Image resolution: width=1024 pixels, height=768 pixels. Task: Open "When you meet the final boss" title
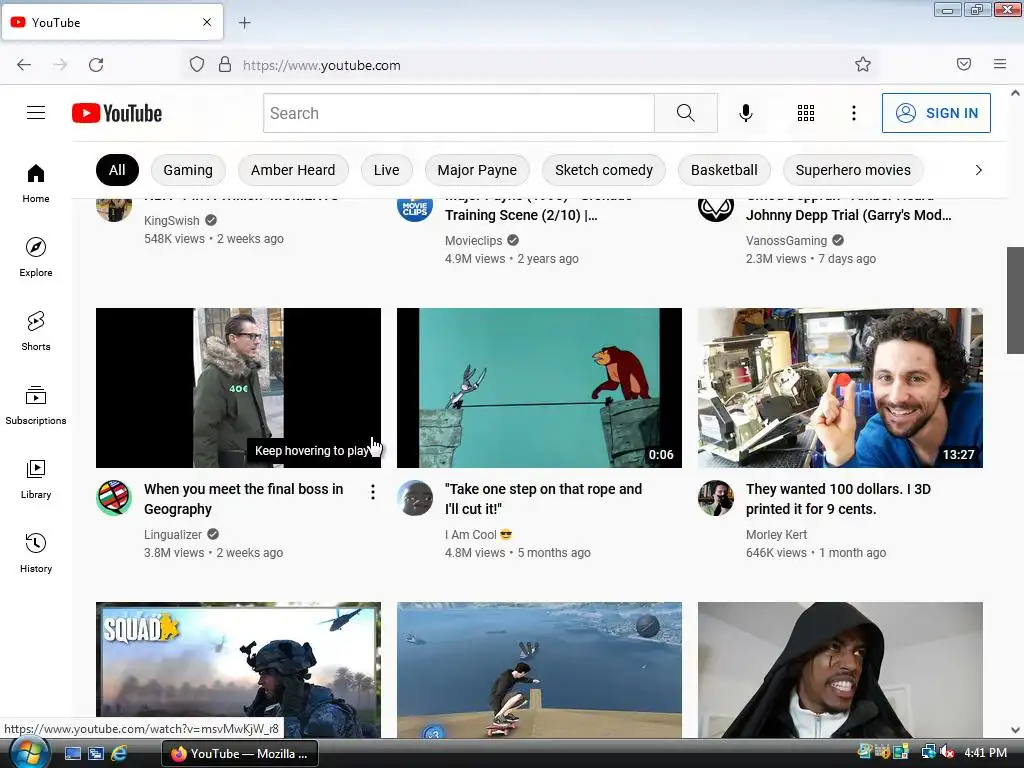pyautogui.click(x=244, y=499)
